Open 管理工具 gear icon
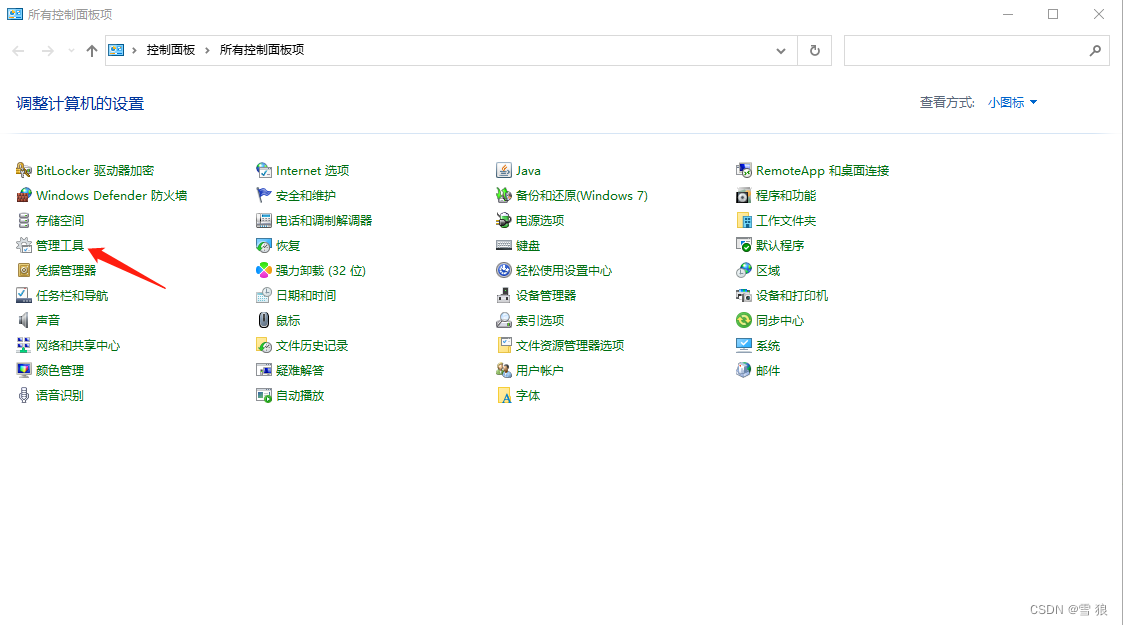 click(x=24, y=246)
